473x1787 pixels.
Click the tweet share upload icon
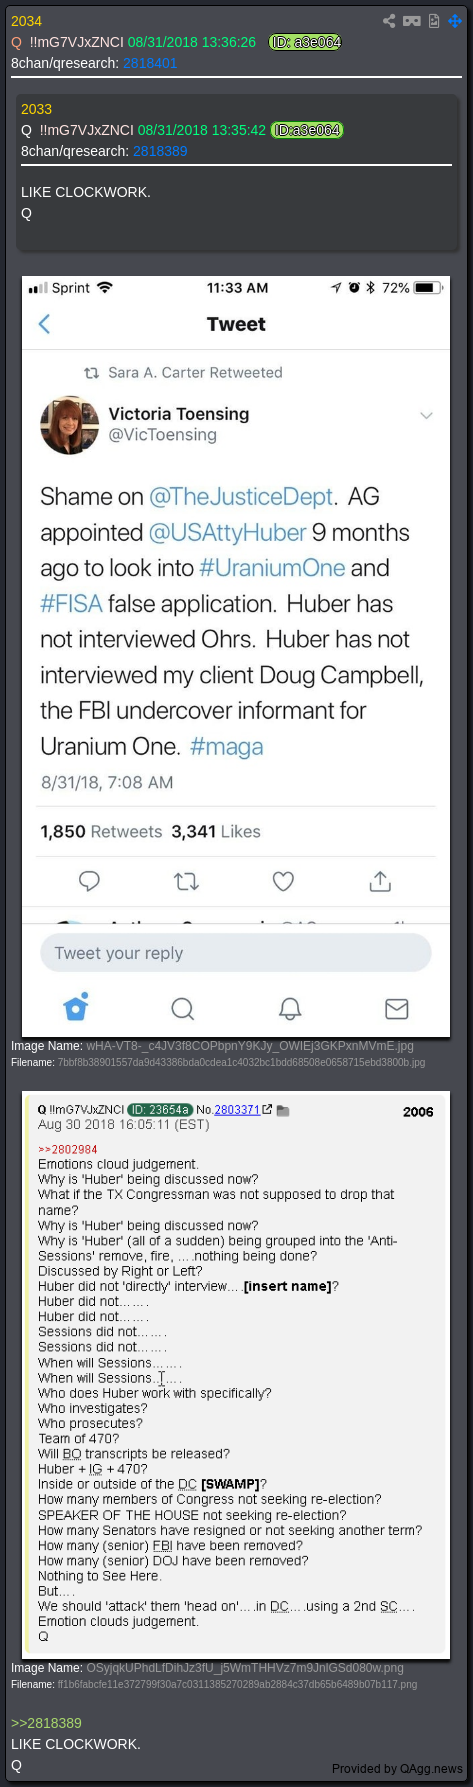(380, 881)
